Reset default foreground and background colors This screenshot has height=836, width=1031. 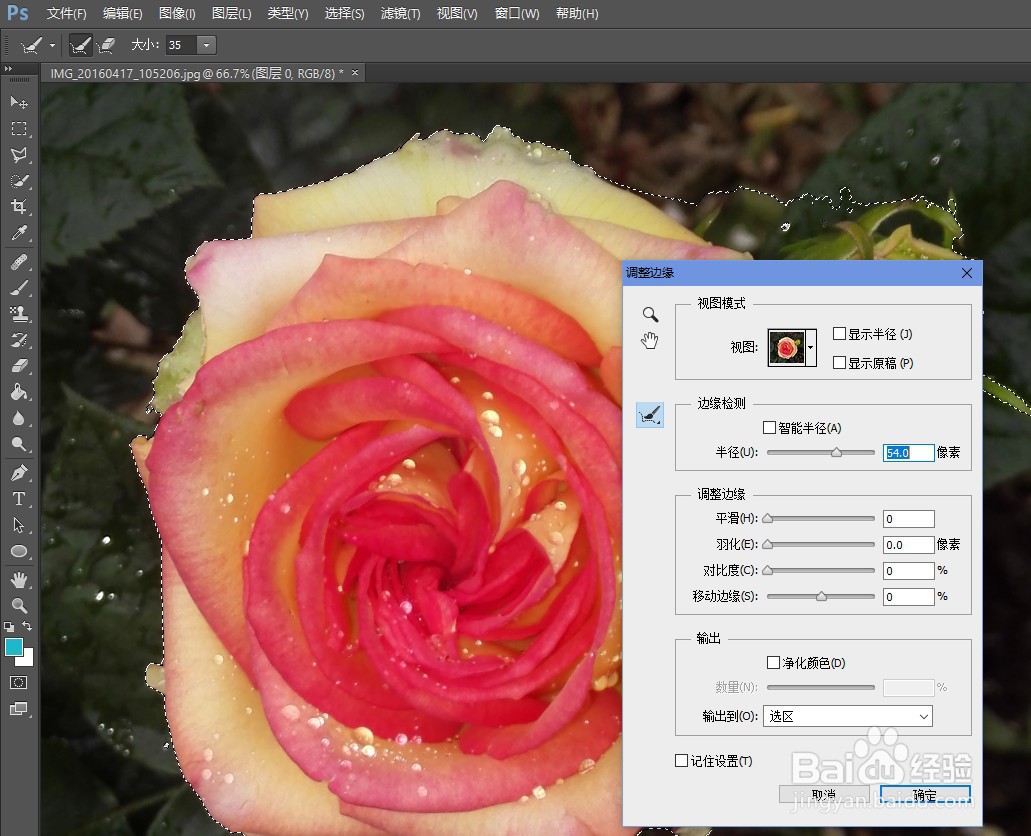[x=9, y=626]
